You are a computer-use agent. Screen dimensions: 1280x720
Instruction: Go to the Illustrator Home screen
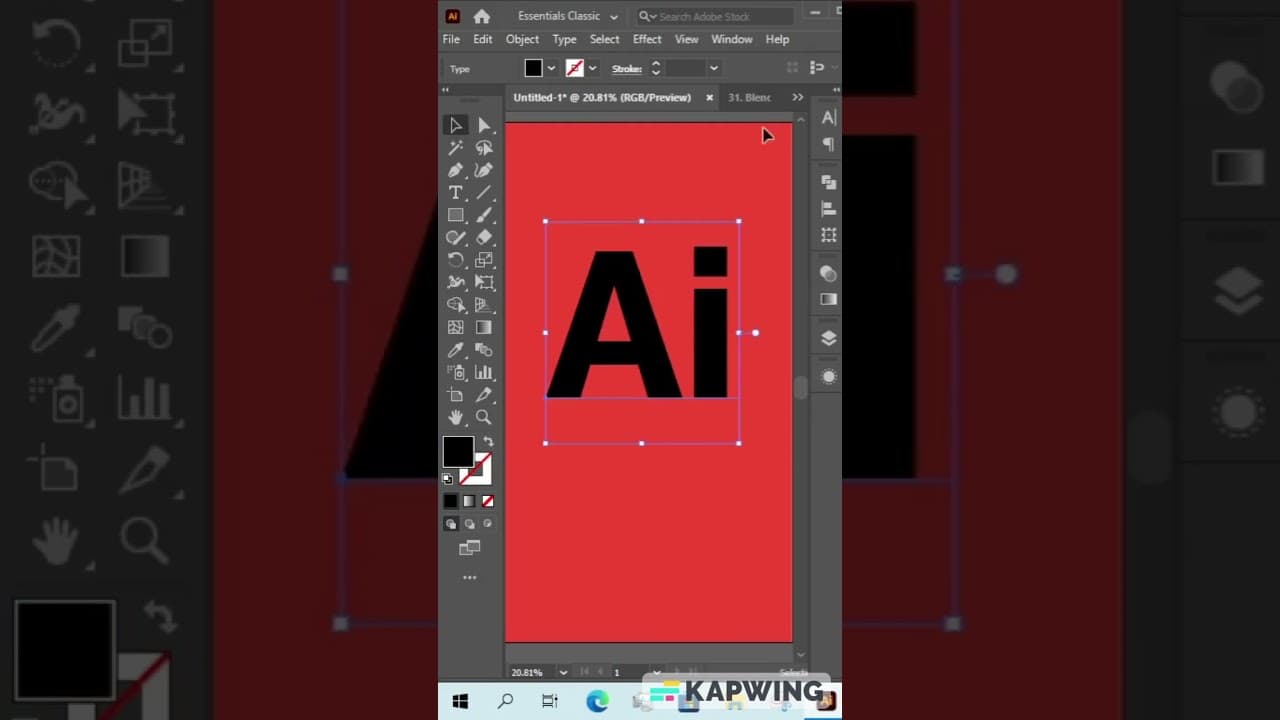click(x=482, y=16)
